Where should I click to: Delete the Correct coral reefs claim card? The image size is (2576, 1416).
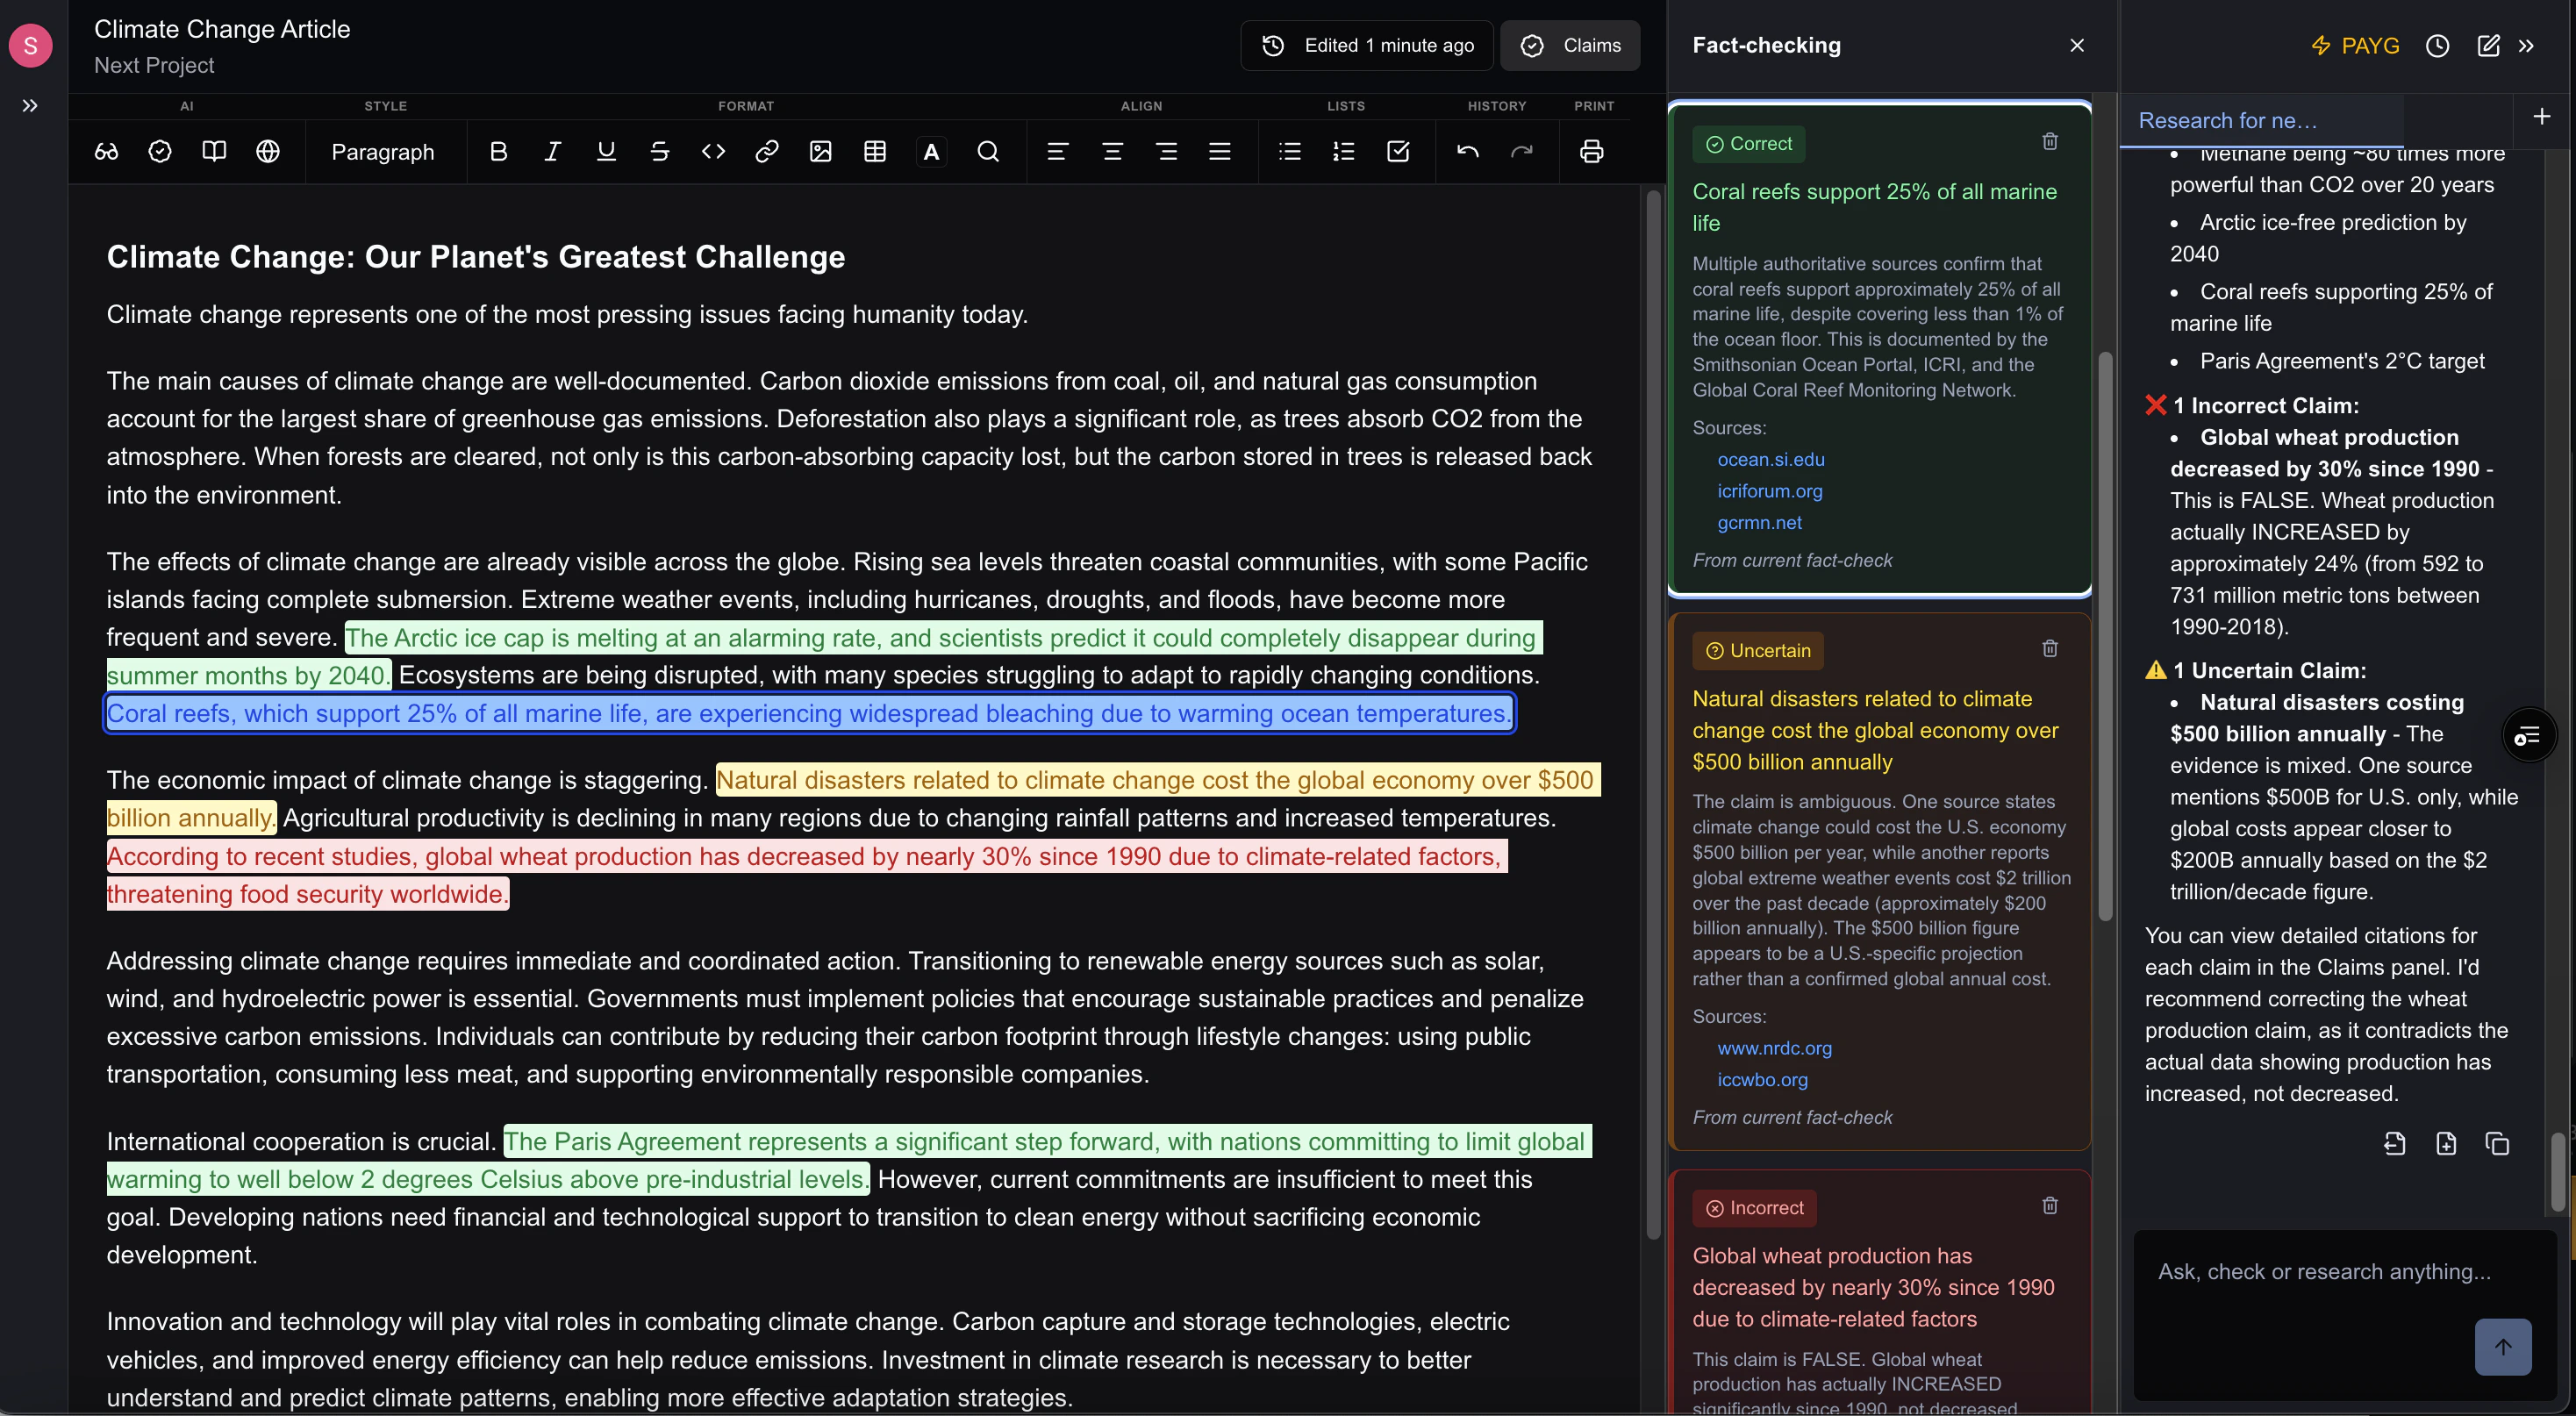click(2049, 142)
